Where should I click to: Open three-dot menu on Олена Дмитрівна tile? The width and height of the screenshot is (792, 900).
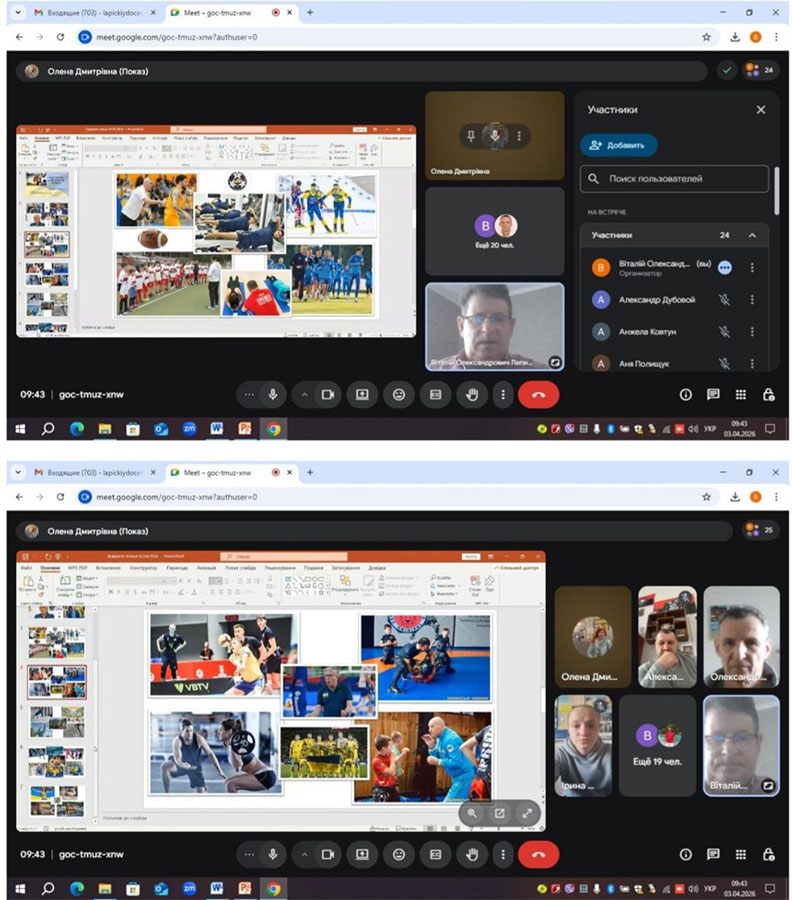(x=519, y=136)
